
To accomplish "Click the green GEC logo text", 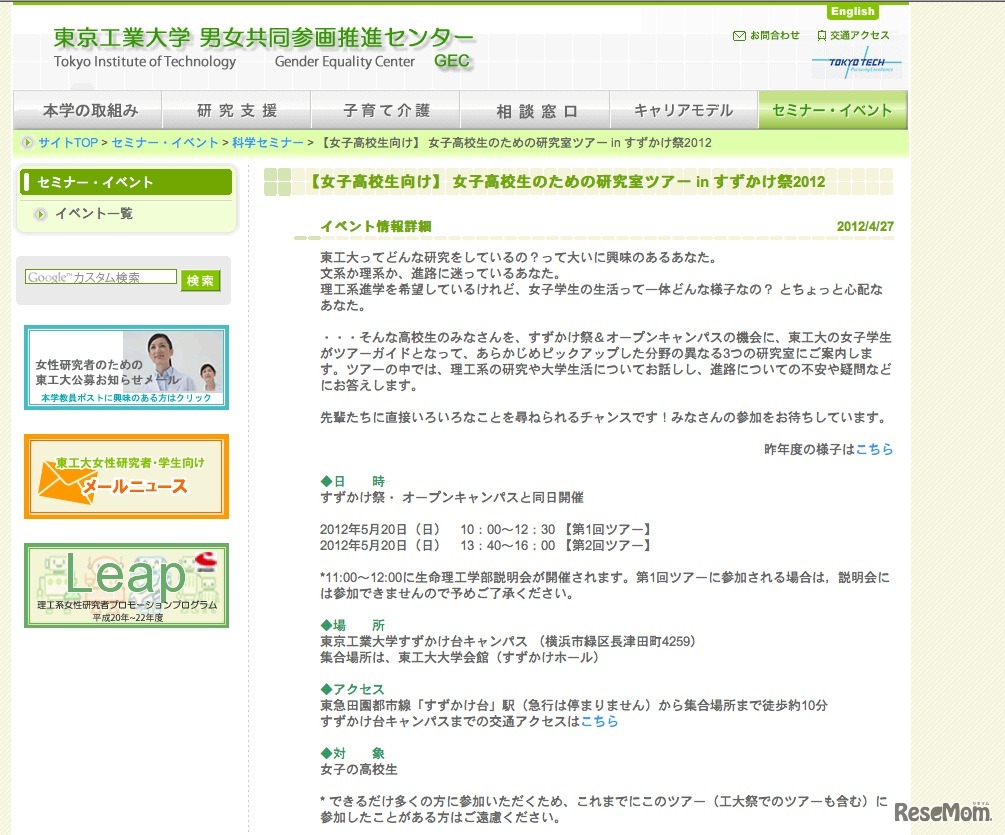I will [452, 61].
